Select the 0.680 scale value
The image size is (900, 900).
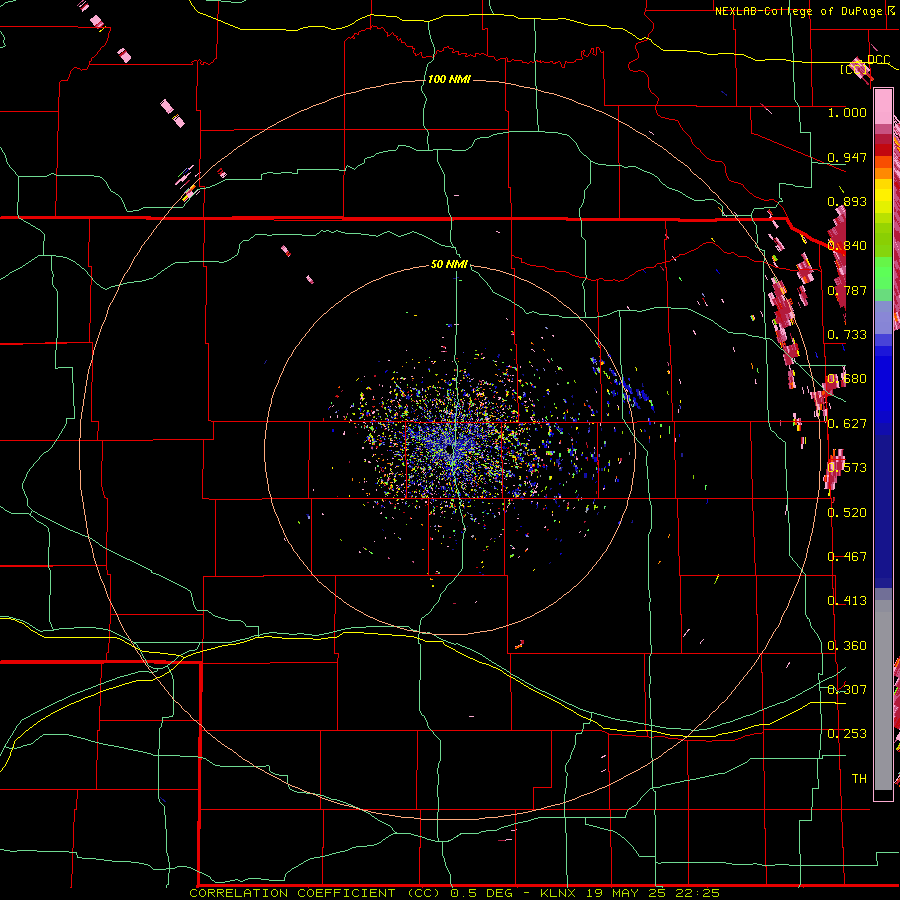(x=847, y=379)
